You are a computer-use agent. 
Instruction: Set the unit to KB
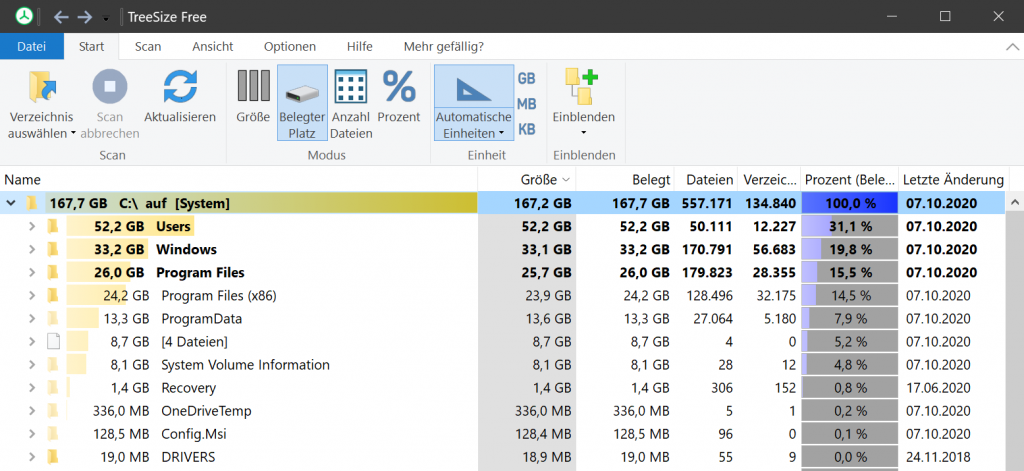(526, 129)
